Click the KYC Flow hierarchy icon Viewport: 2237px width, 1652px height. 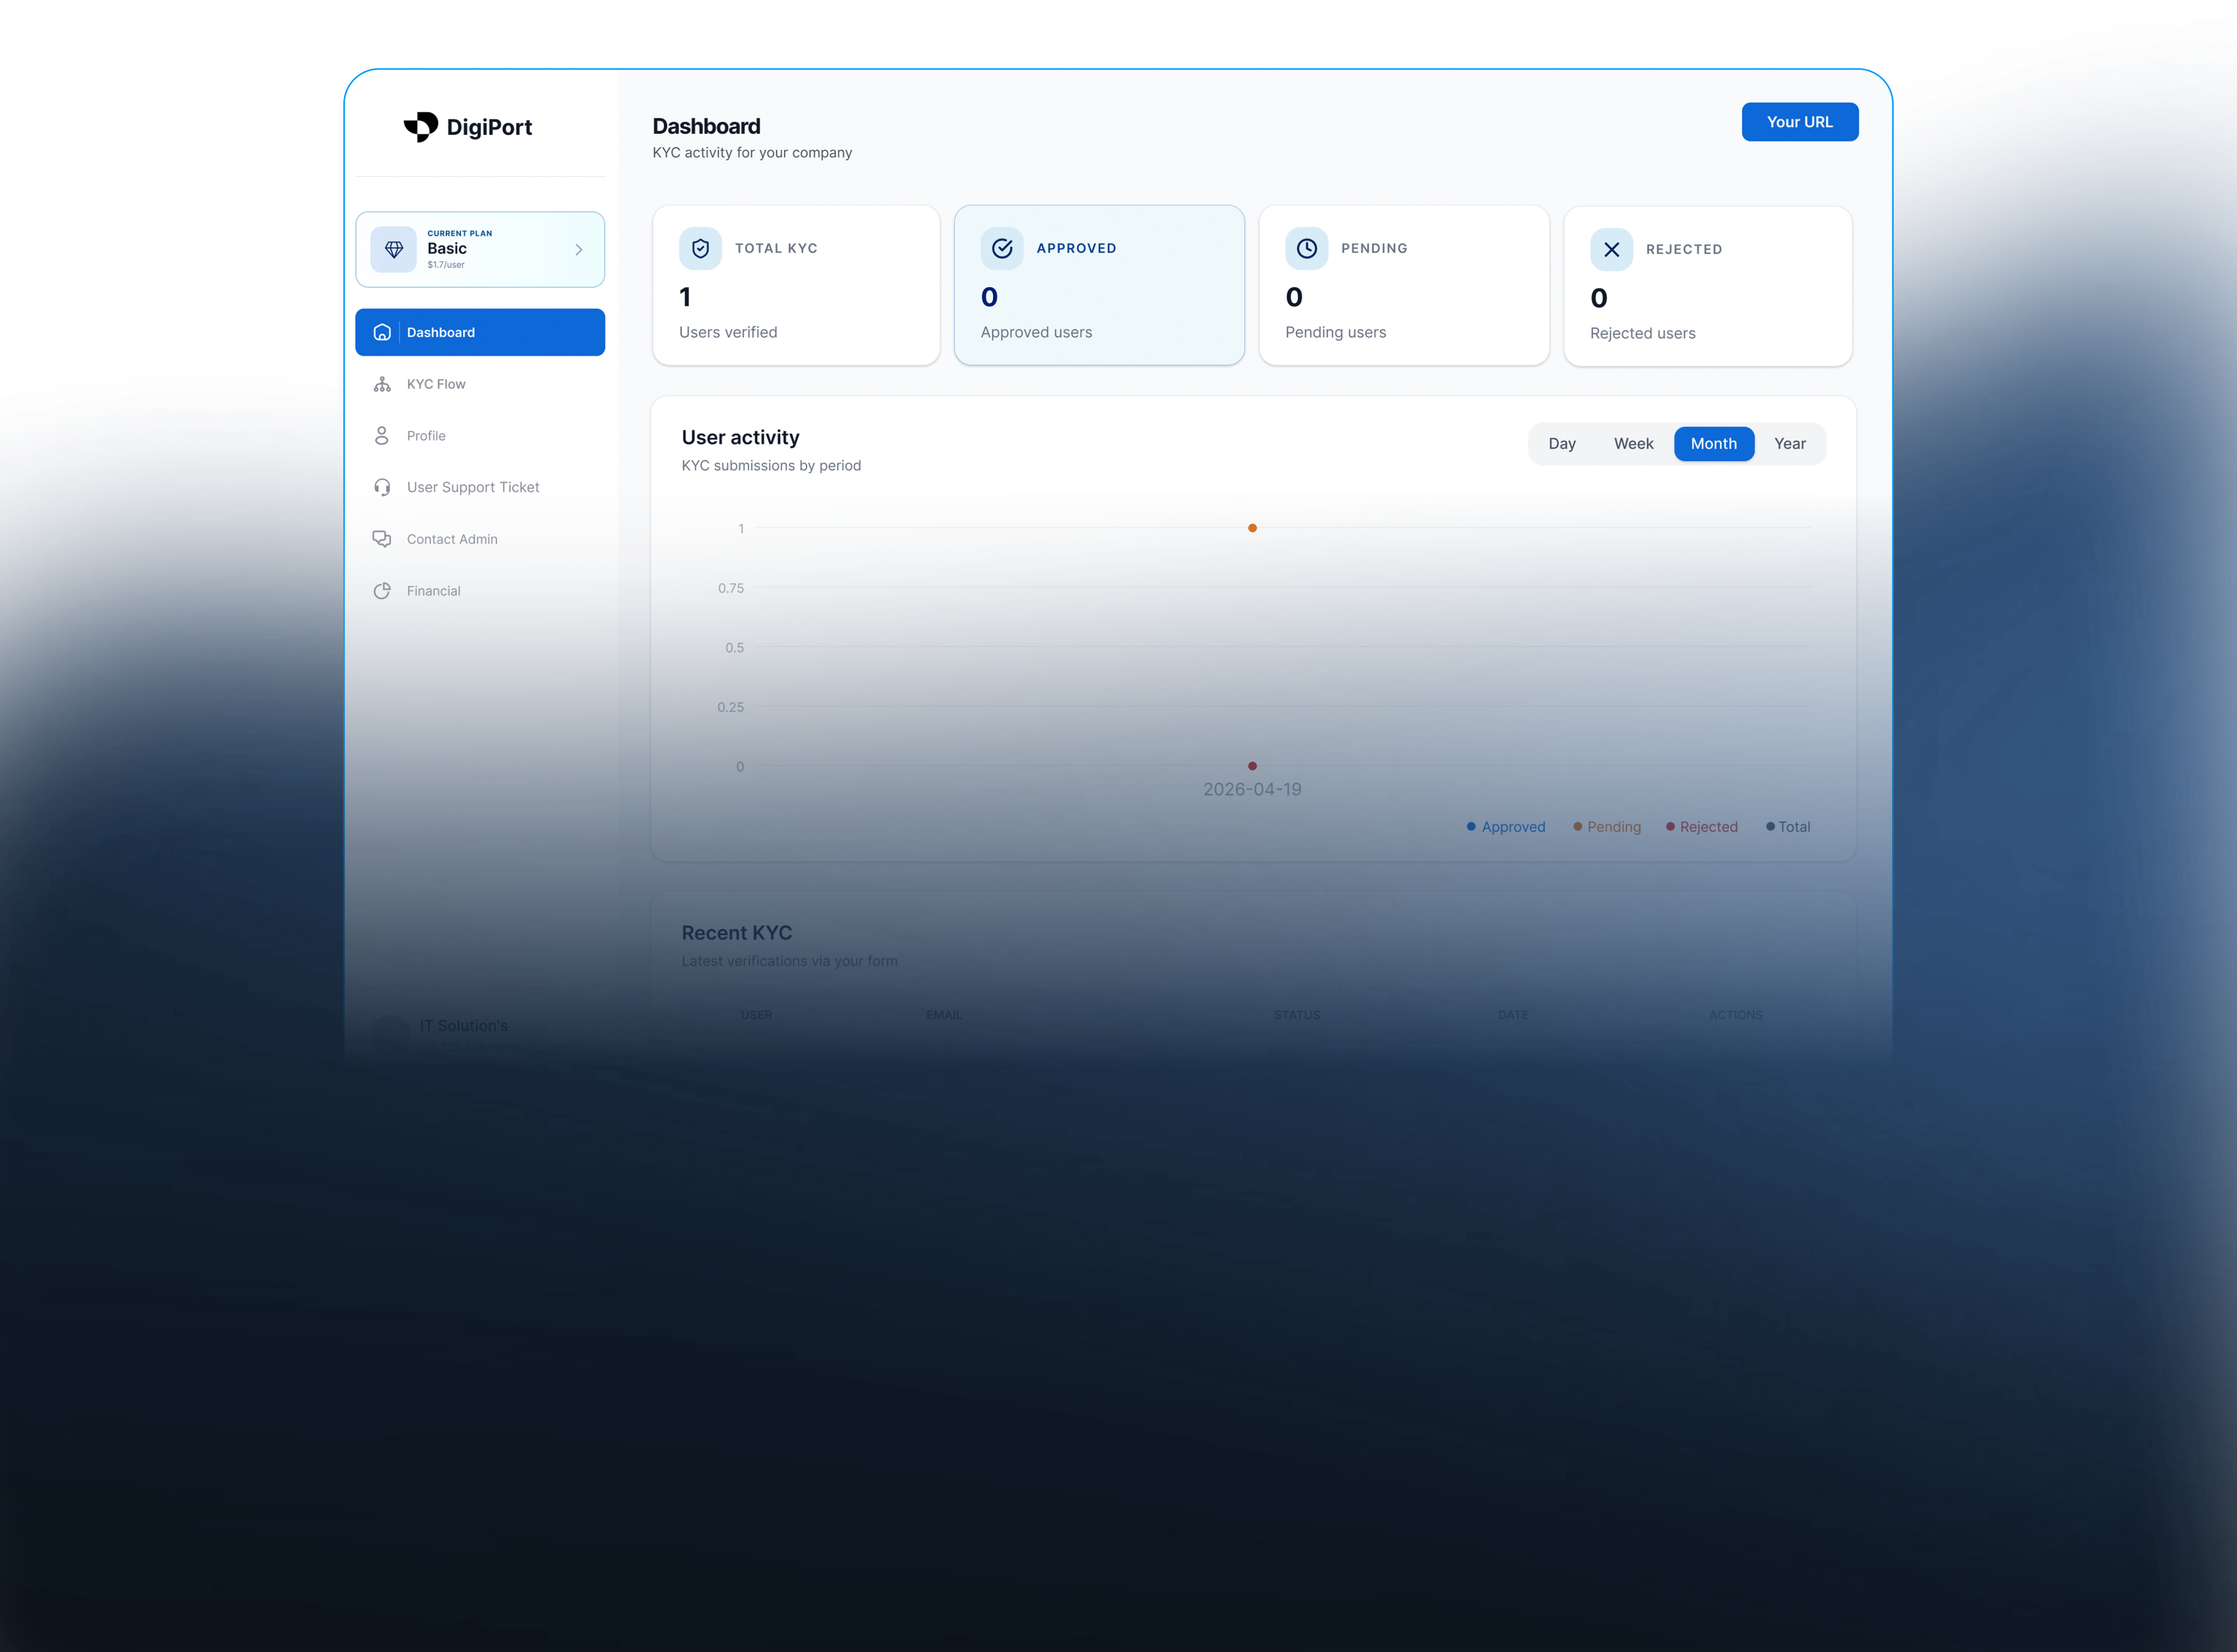382,384
